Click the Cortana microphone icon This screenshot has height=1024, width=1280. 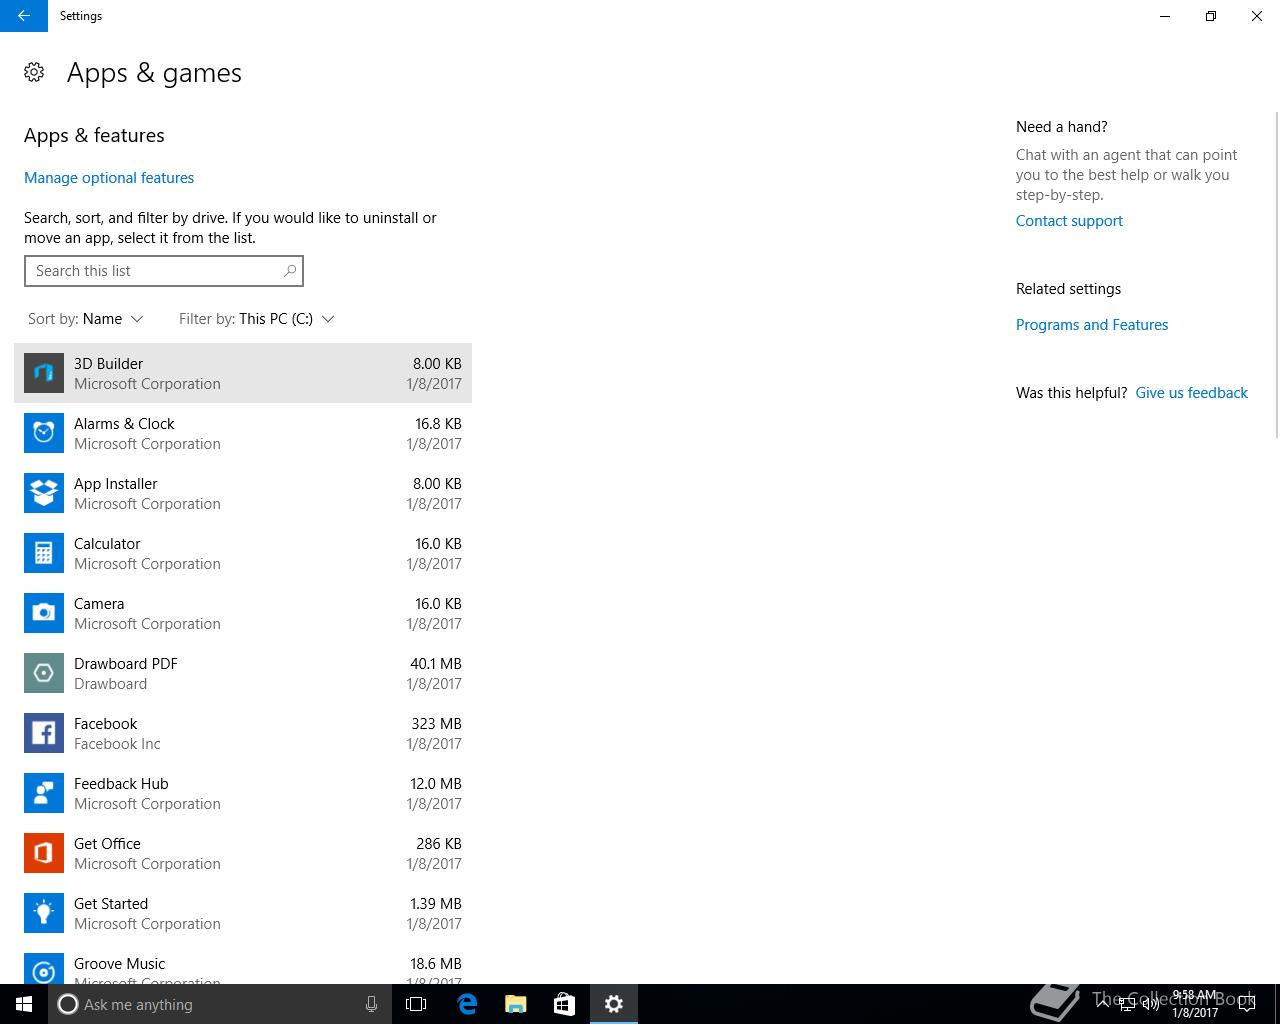[x=371, y=1004]
